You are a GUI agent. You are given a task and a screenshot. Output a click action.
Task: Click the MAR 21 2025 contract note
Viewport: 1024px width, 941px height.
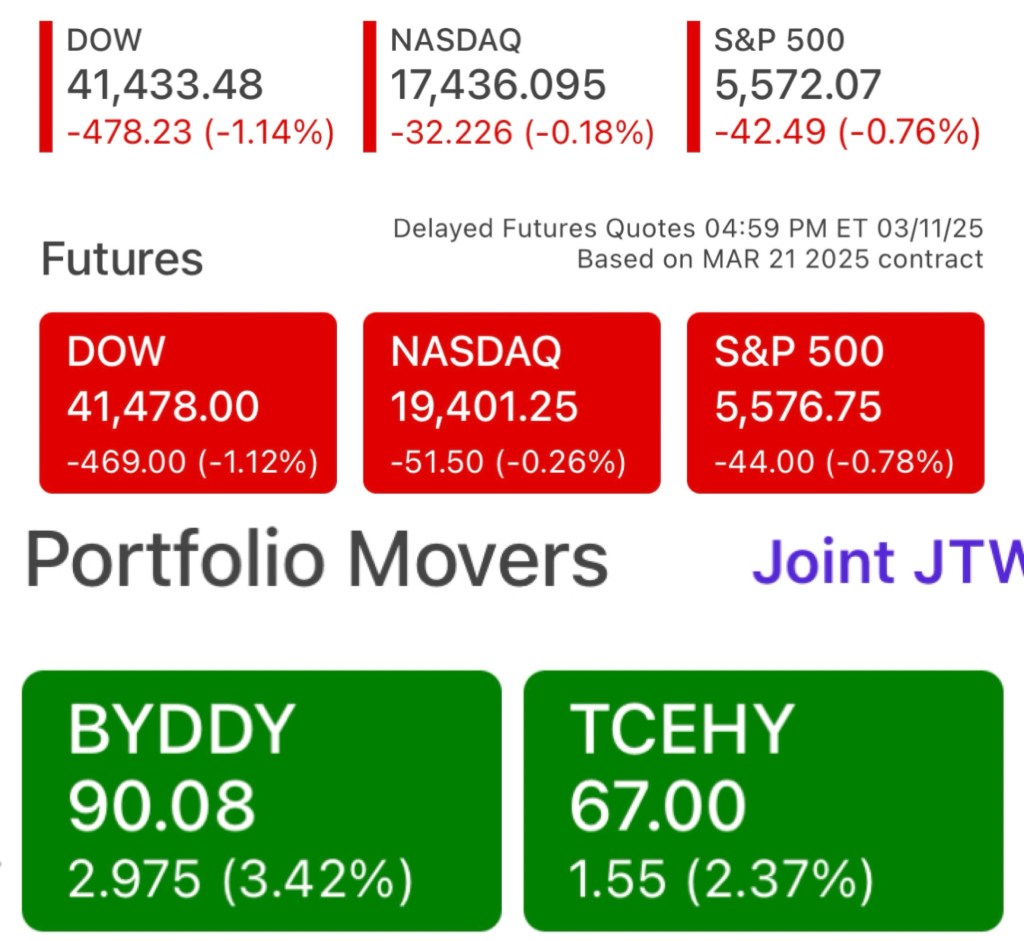coord(780,260)
